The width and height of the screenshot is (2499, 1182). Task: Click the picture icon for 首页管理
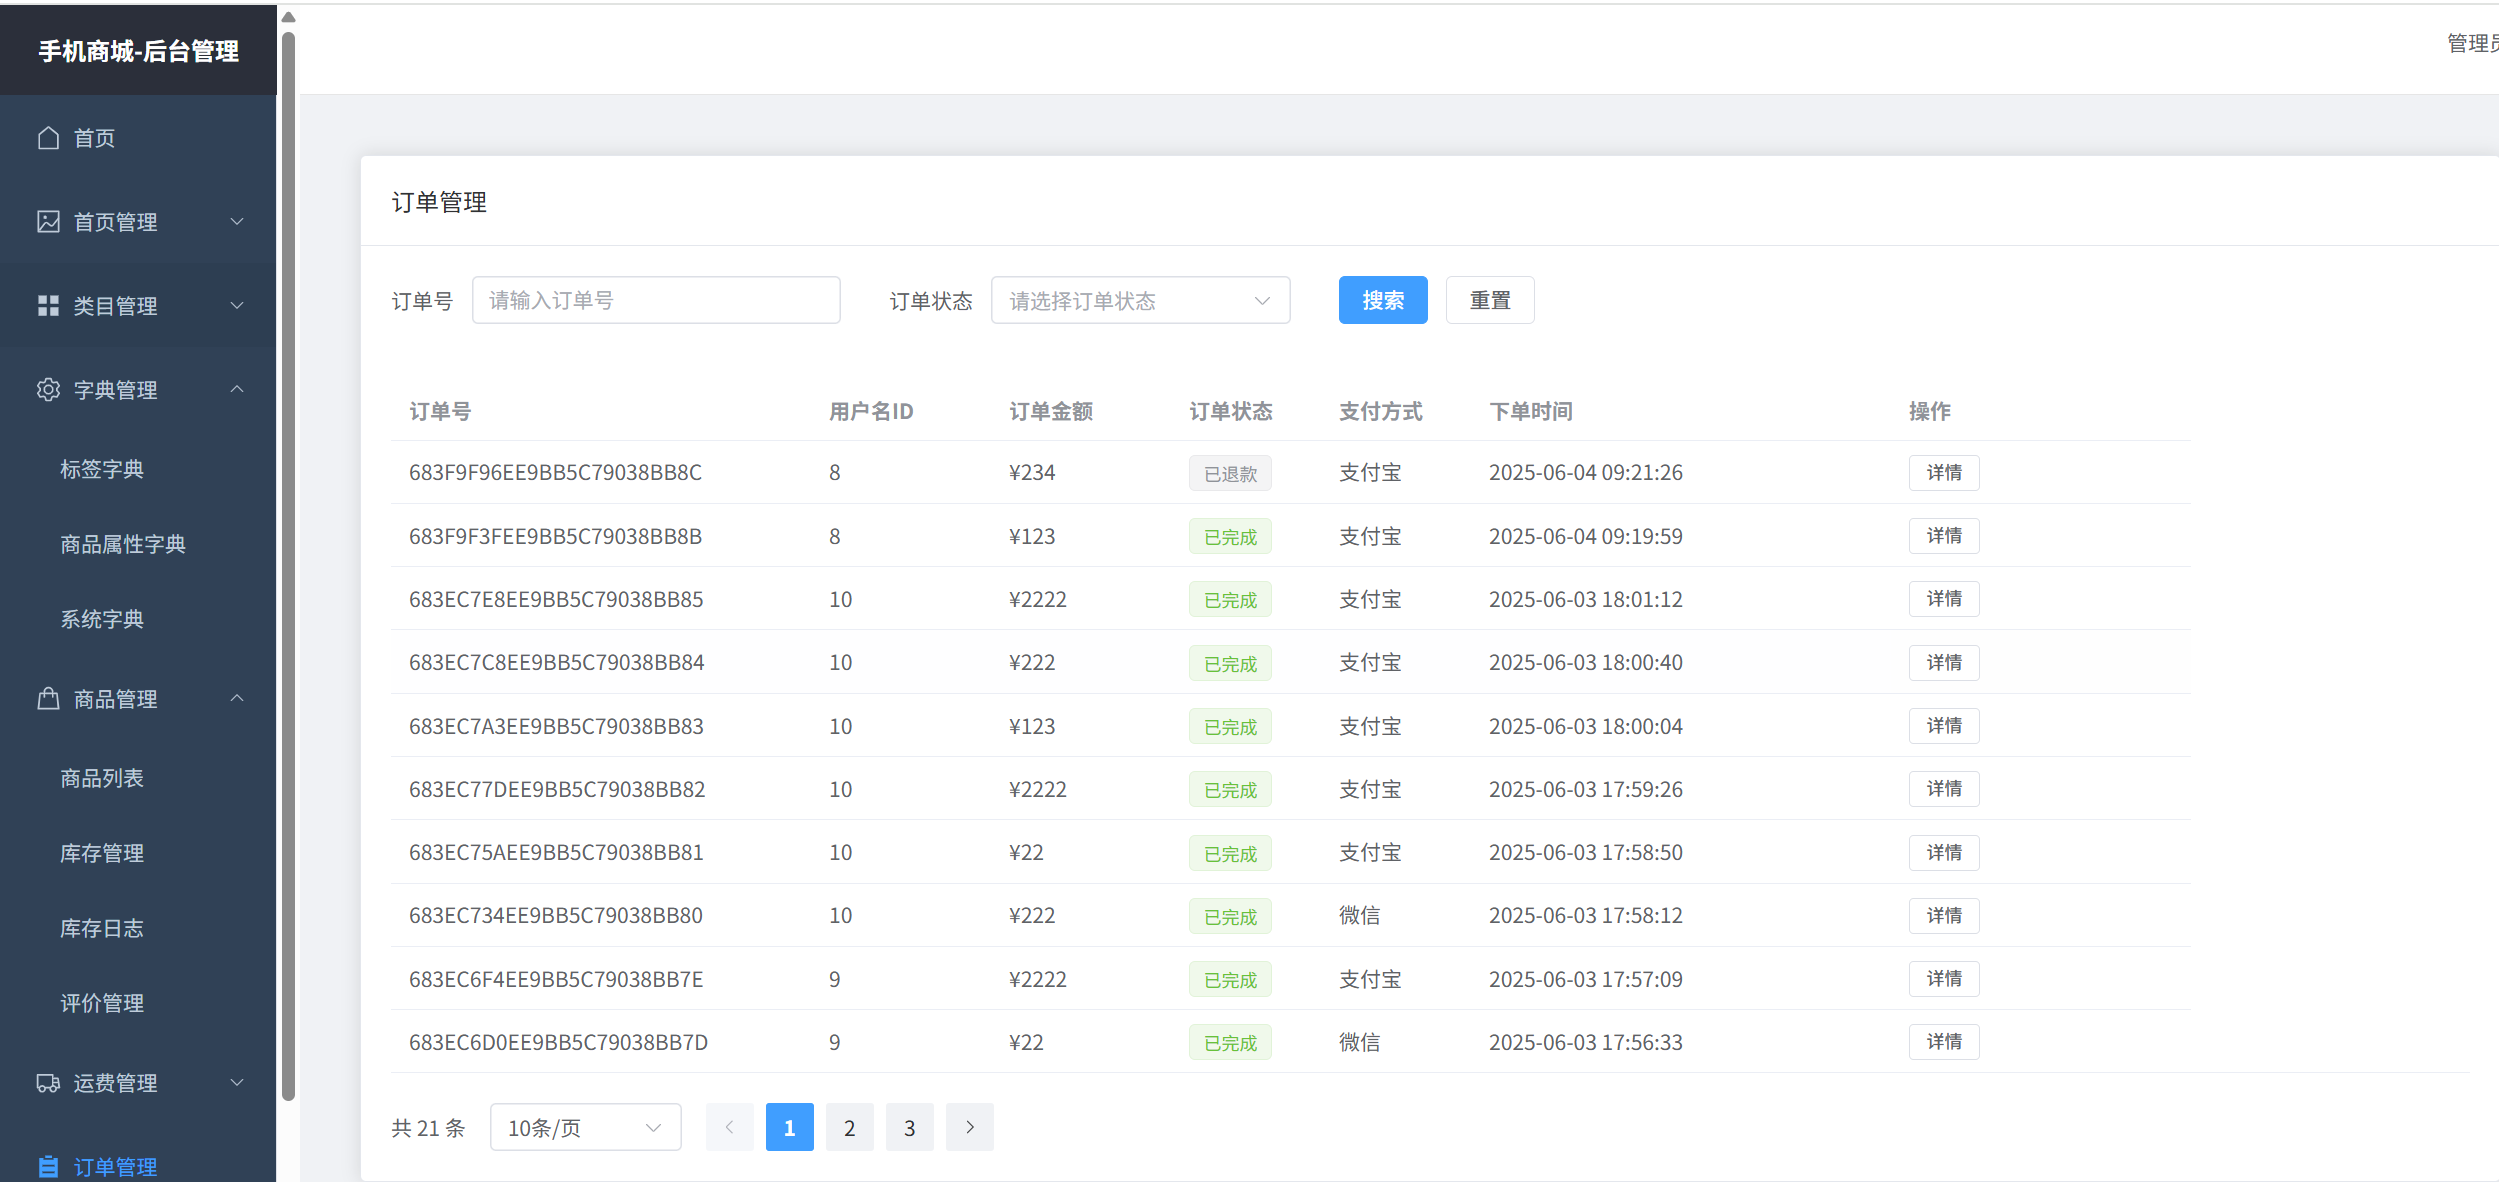tap(48, 222)
